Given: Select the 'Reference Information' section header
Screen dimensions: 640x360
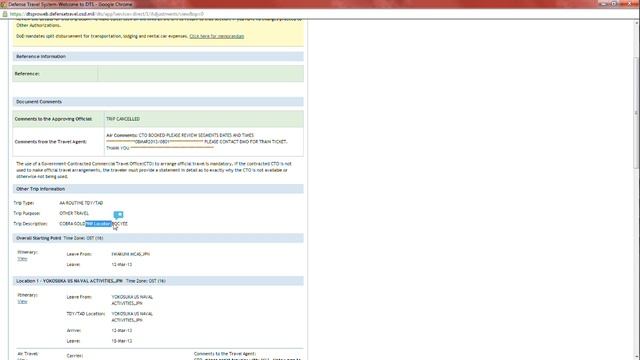Looking at the screenshot, I should [x=158, y=56].
